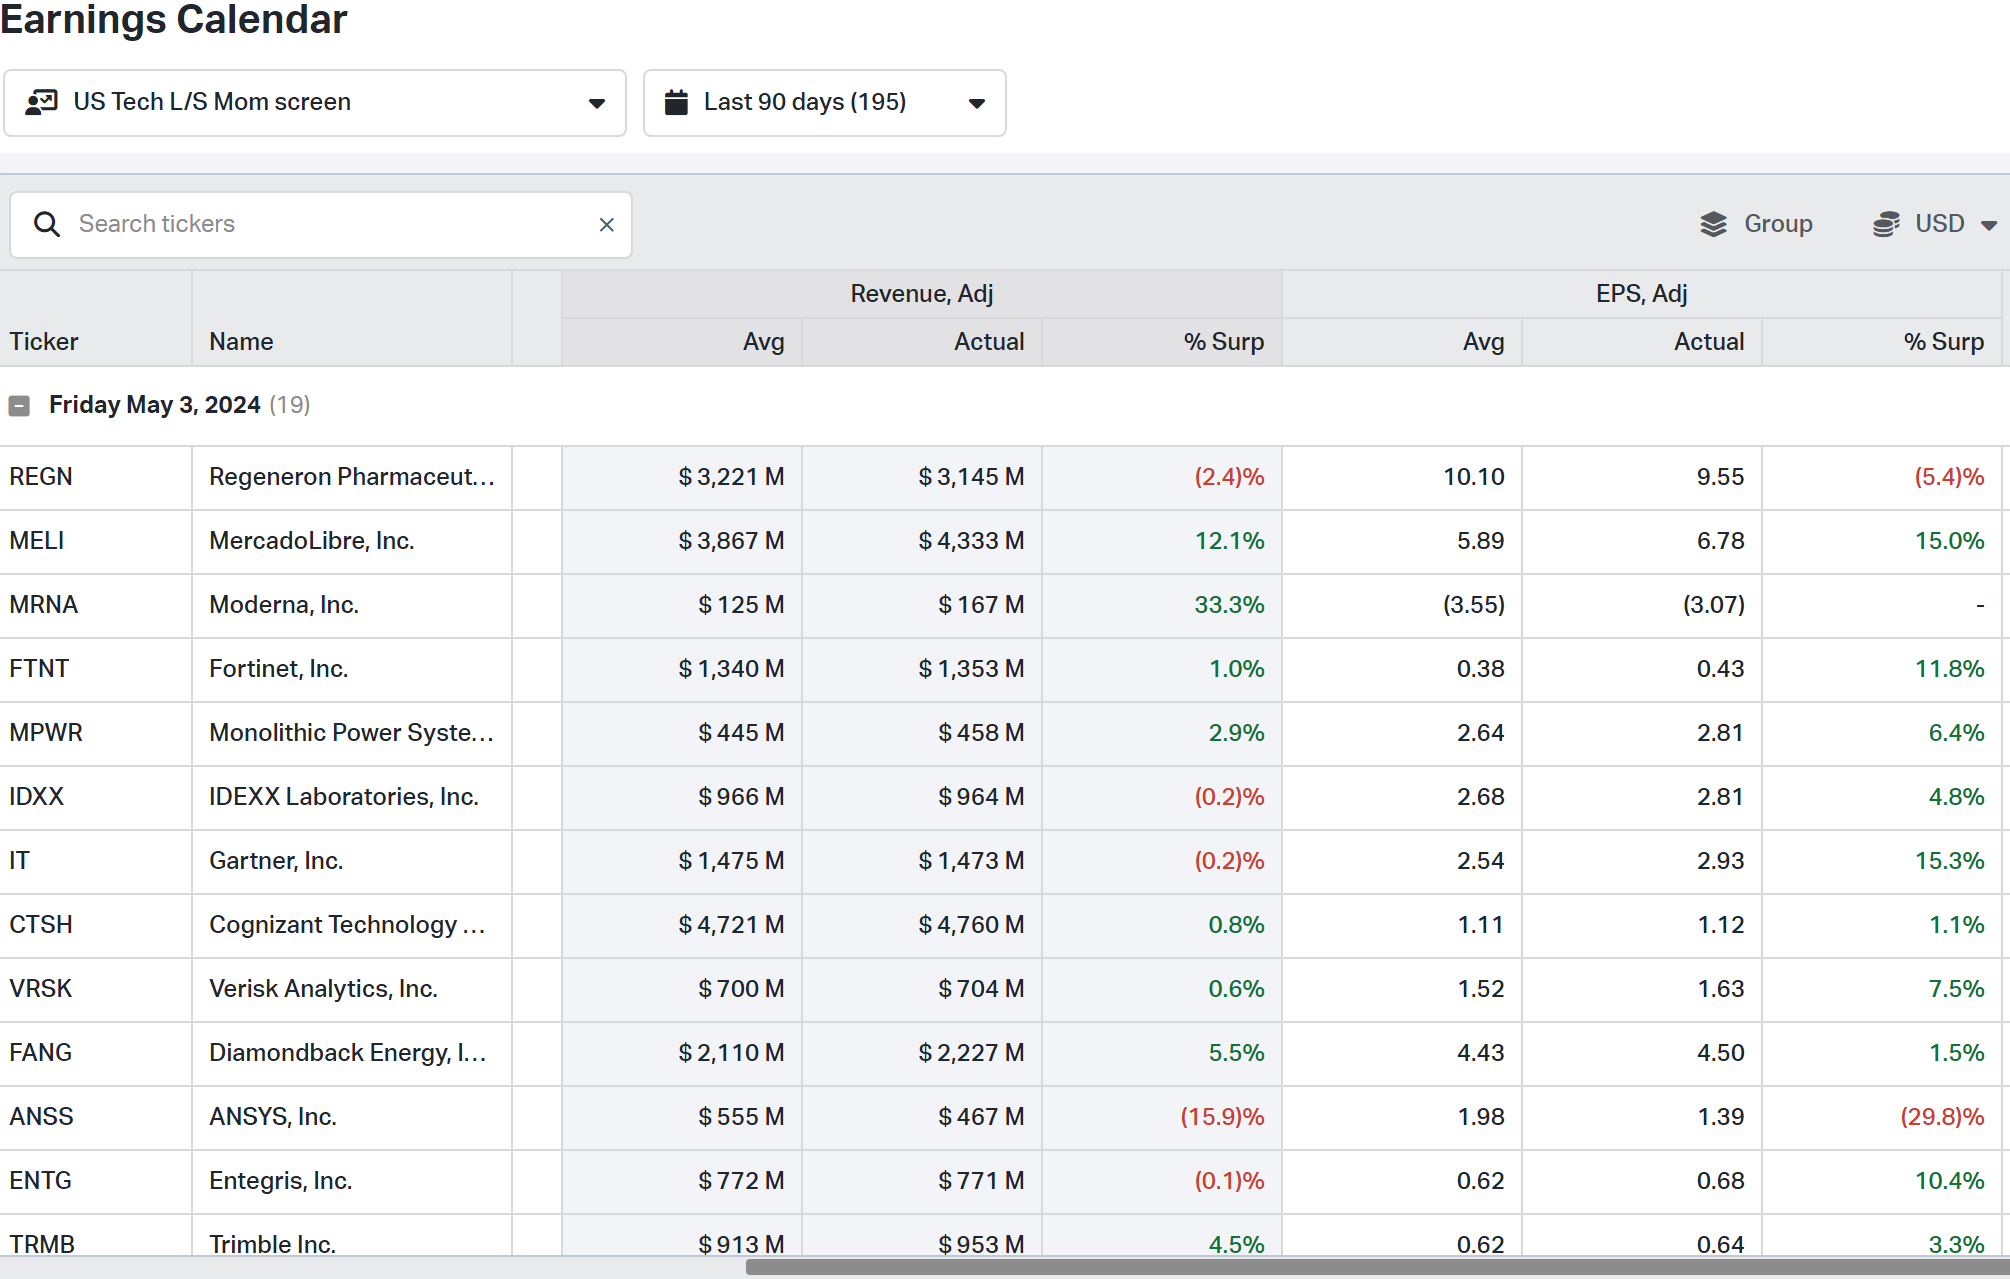Click Gartner EPS surprise 15.3%
2010x1279 pixels.
1949,861
